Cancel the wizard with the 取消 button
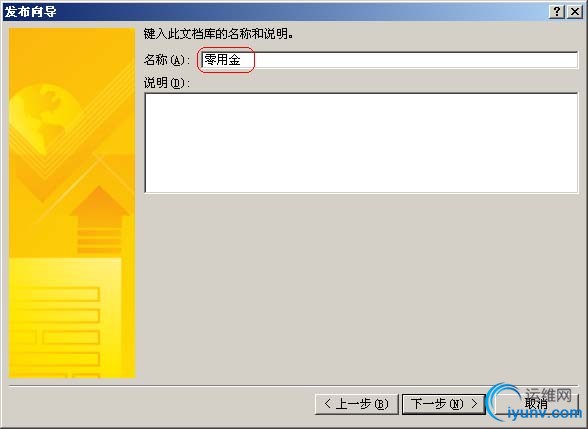 pyautogui.click(x=536, y=404)
